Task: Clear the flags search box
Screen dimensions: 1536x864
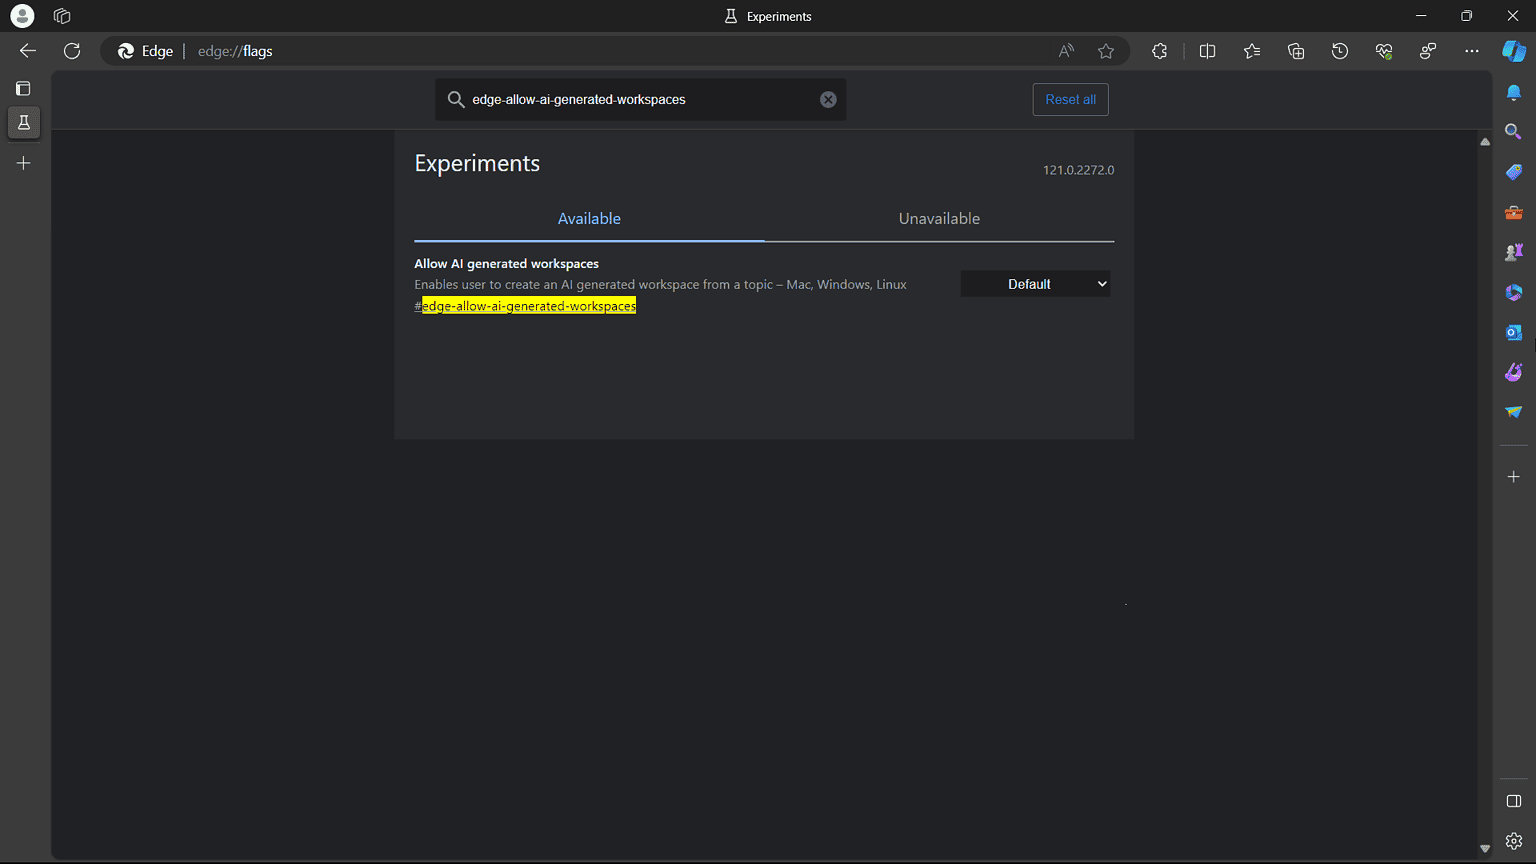Action: pyautogui.click(x=828, y=99)
